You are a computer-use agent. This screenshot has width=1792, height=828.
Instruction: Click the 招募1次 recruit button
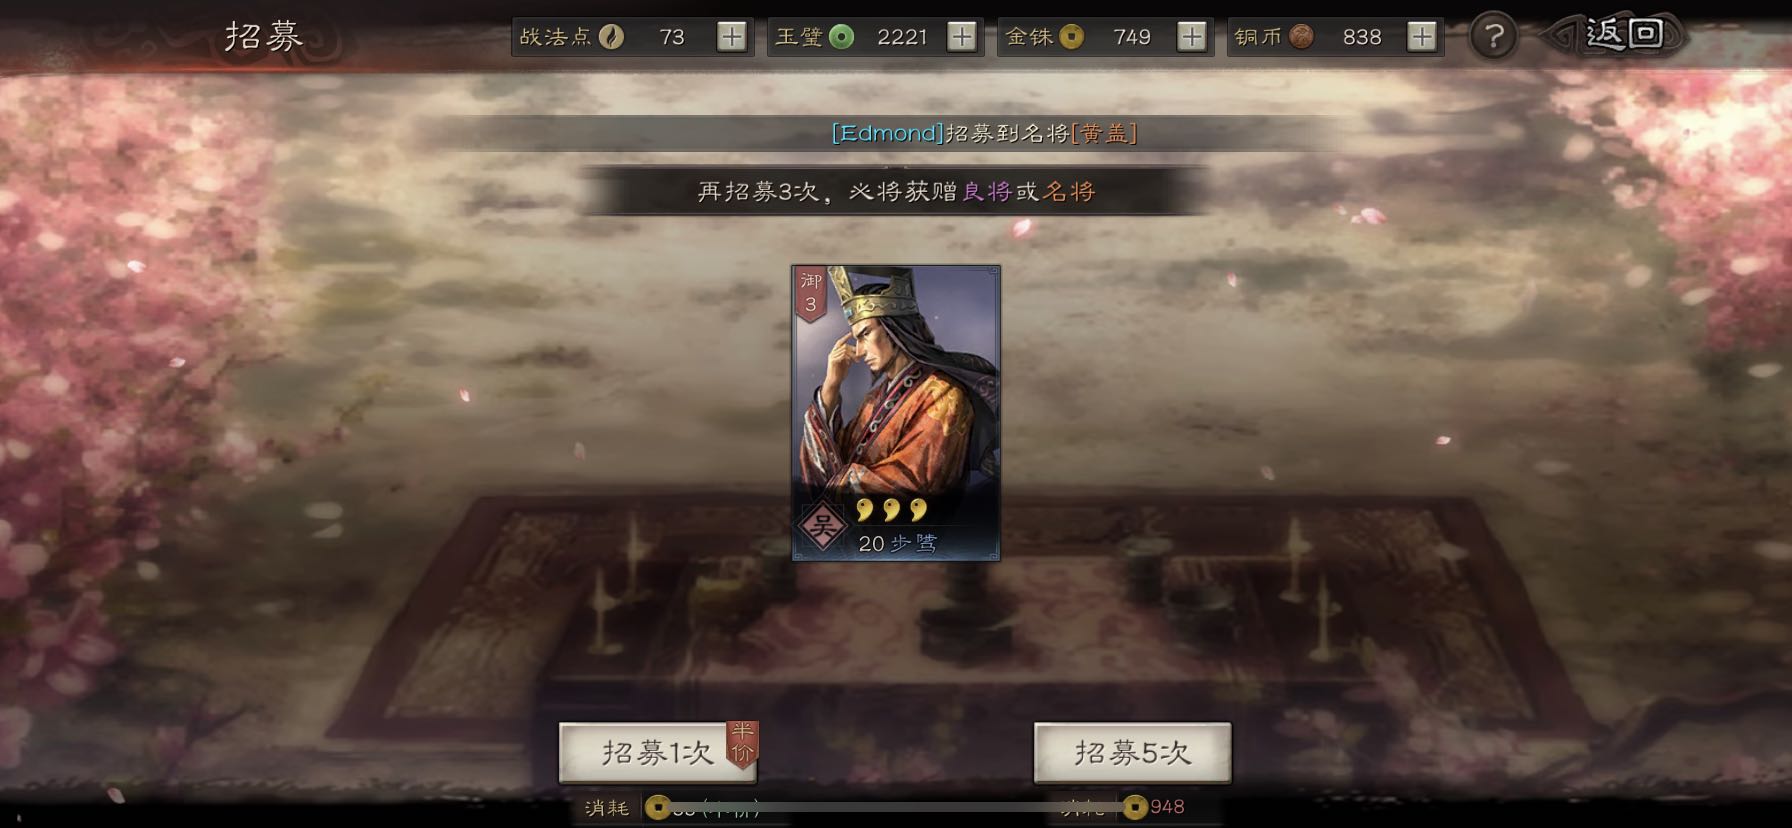(x=657, y=752)
